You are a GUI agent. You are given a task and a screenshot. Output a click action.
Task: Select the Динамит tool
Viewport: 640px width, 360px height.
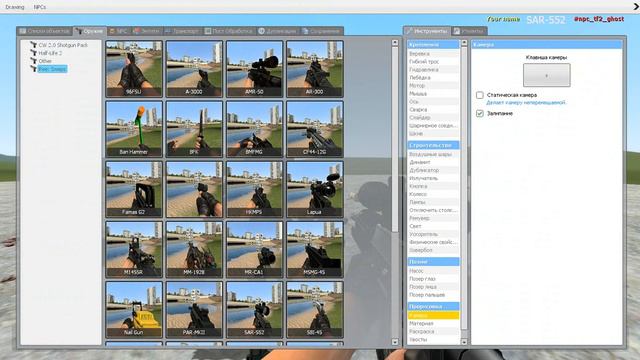[x=433, y=162]
